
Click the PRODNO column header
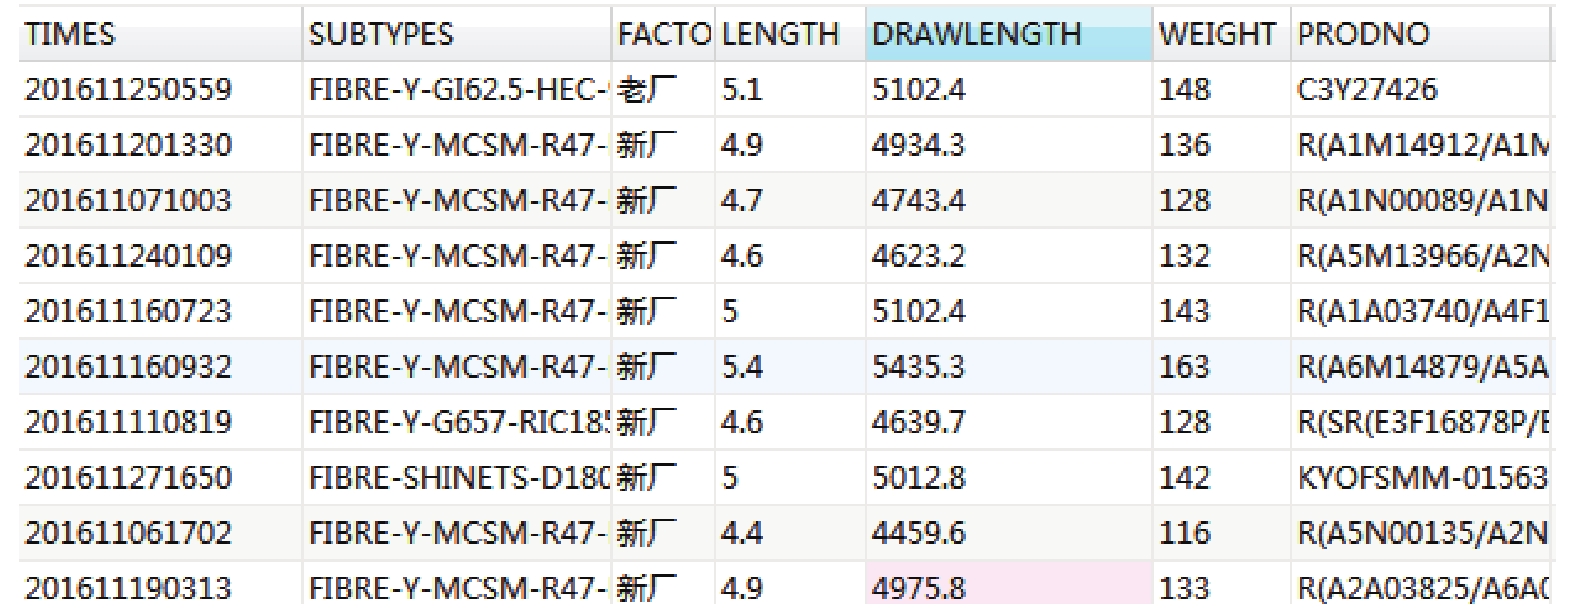click(x=1421, y=34)
